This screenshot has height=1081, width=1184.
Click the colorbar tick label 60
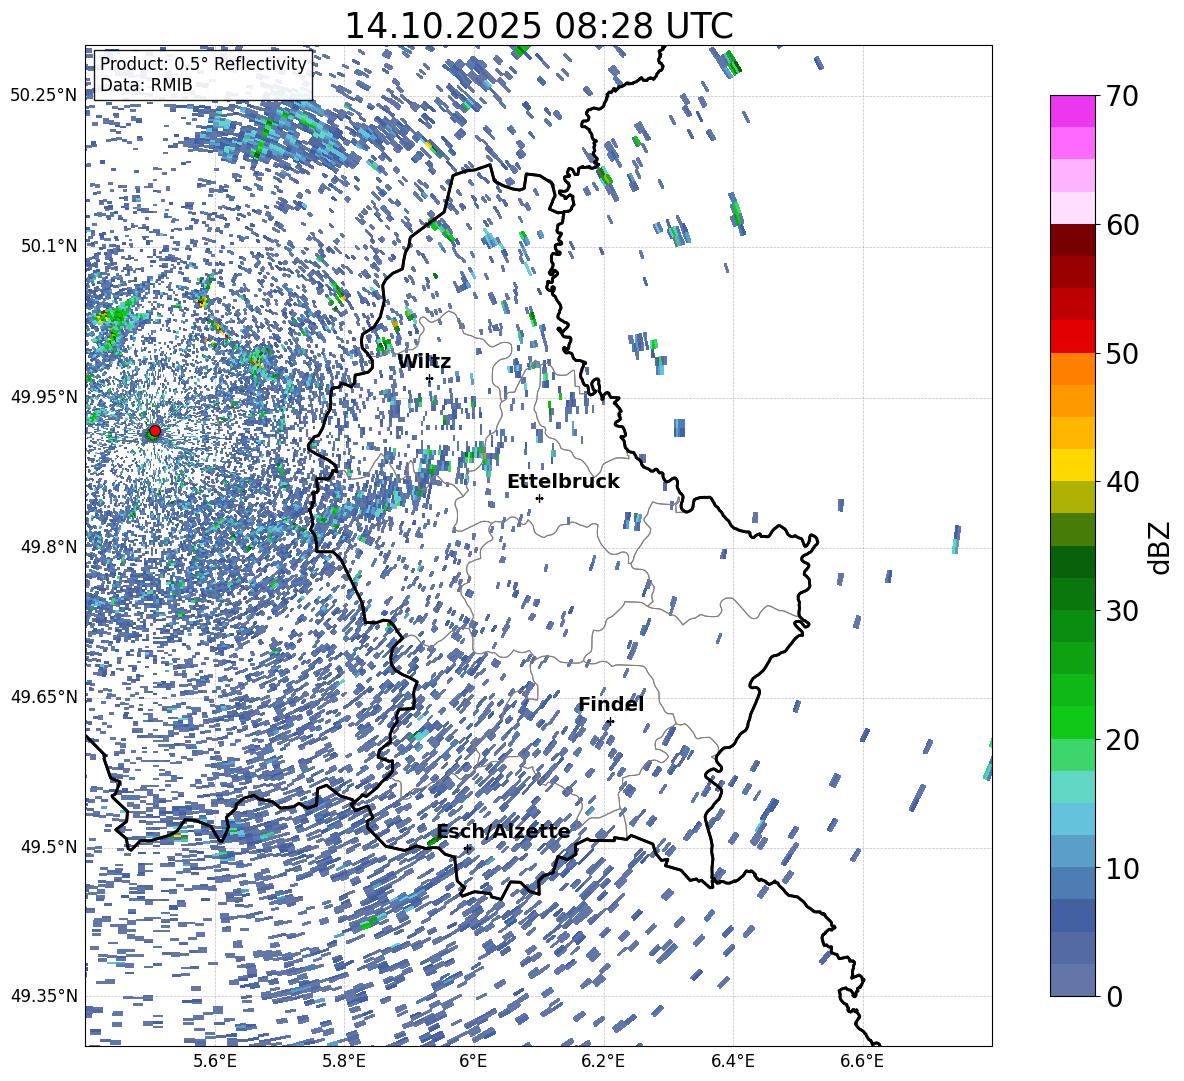(1122, 225)
